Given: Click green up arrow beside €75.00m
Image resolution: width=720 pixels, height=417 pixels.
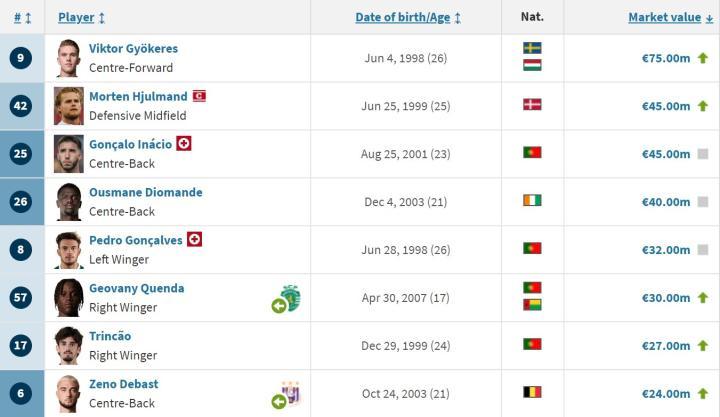Looking at the screenshot, I should pos(702,58).
